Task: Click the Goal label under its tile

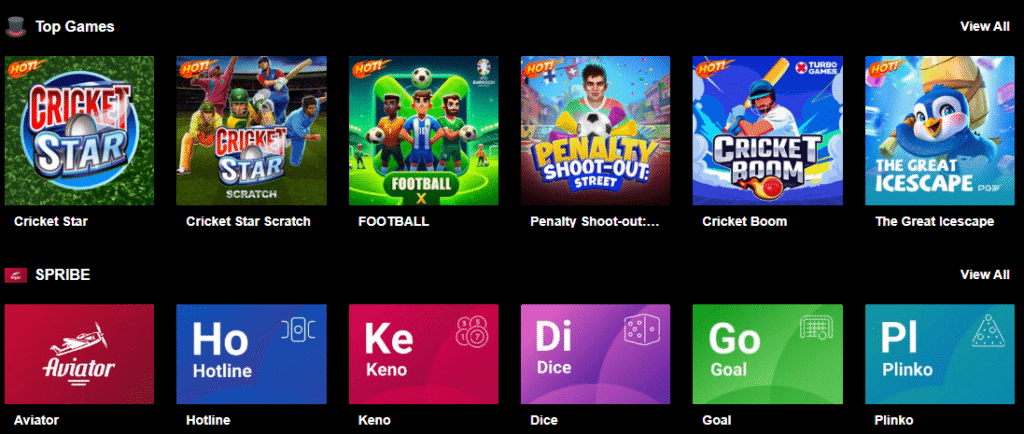Action: (716, 420)
